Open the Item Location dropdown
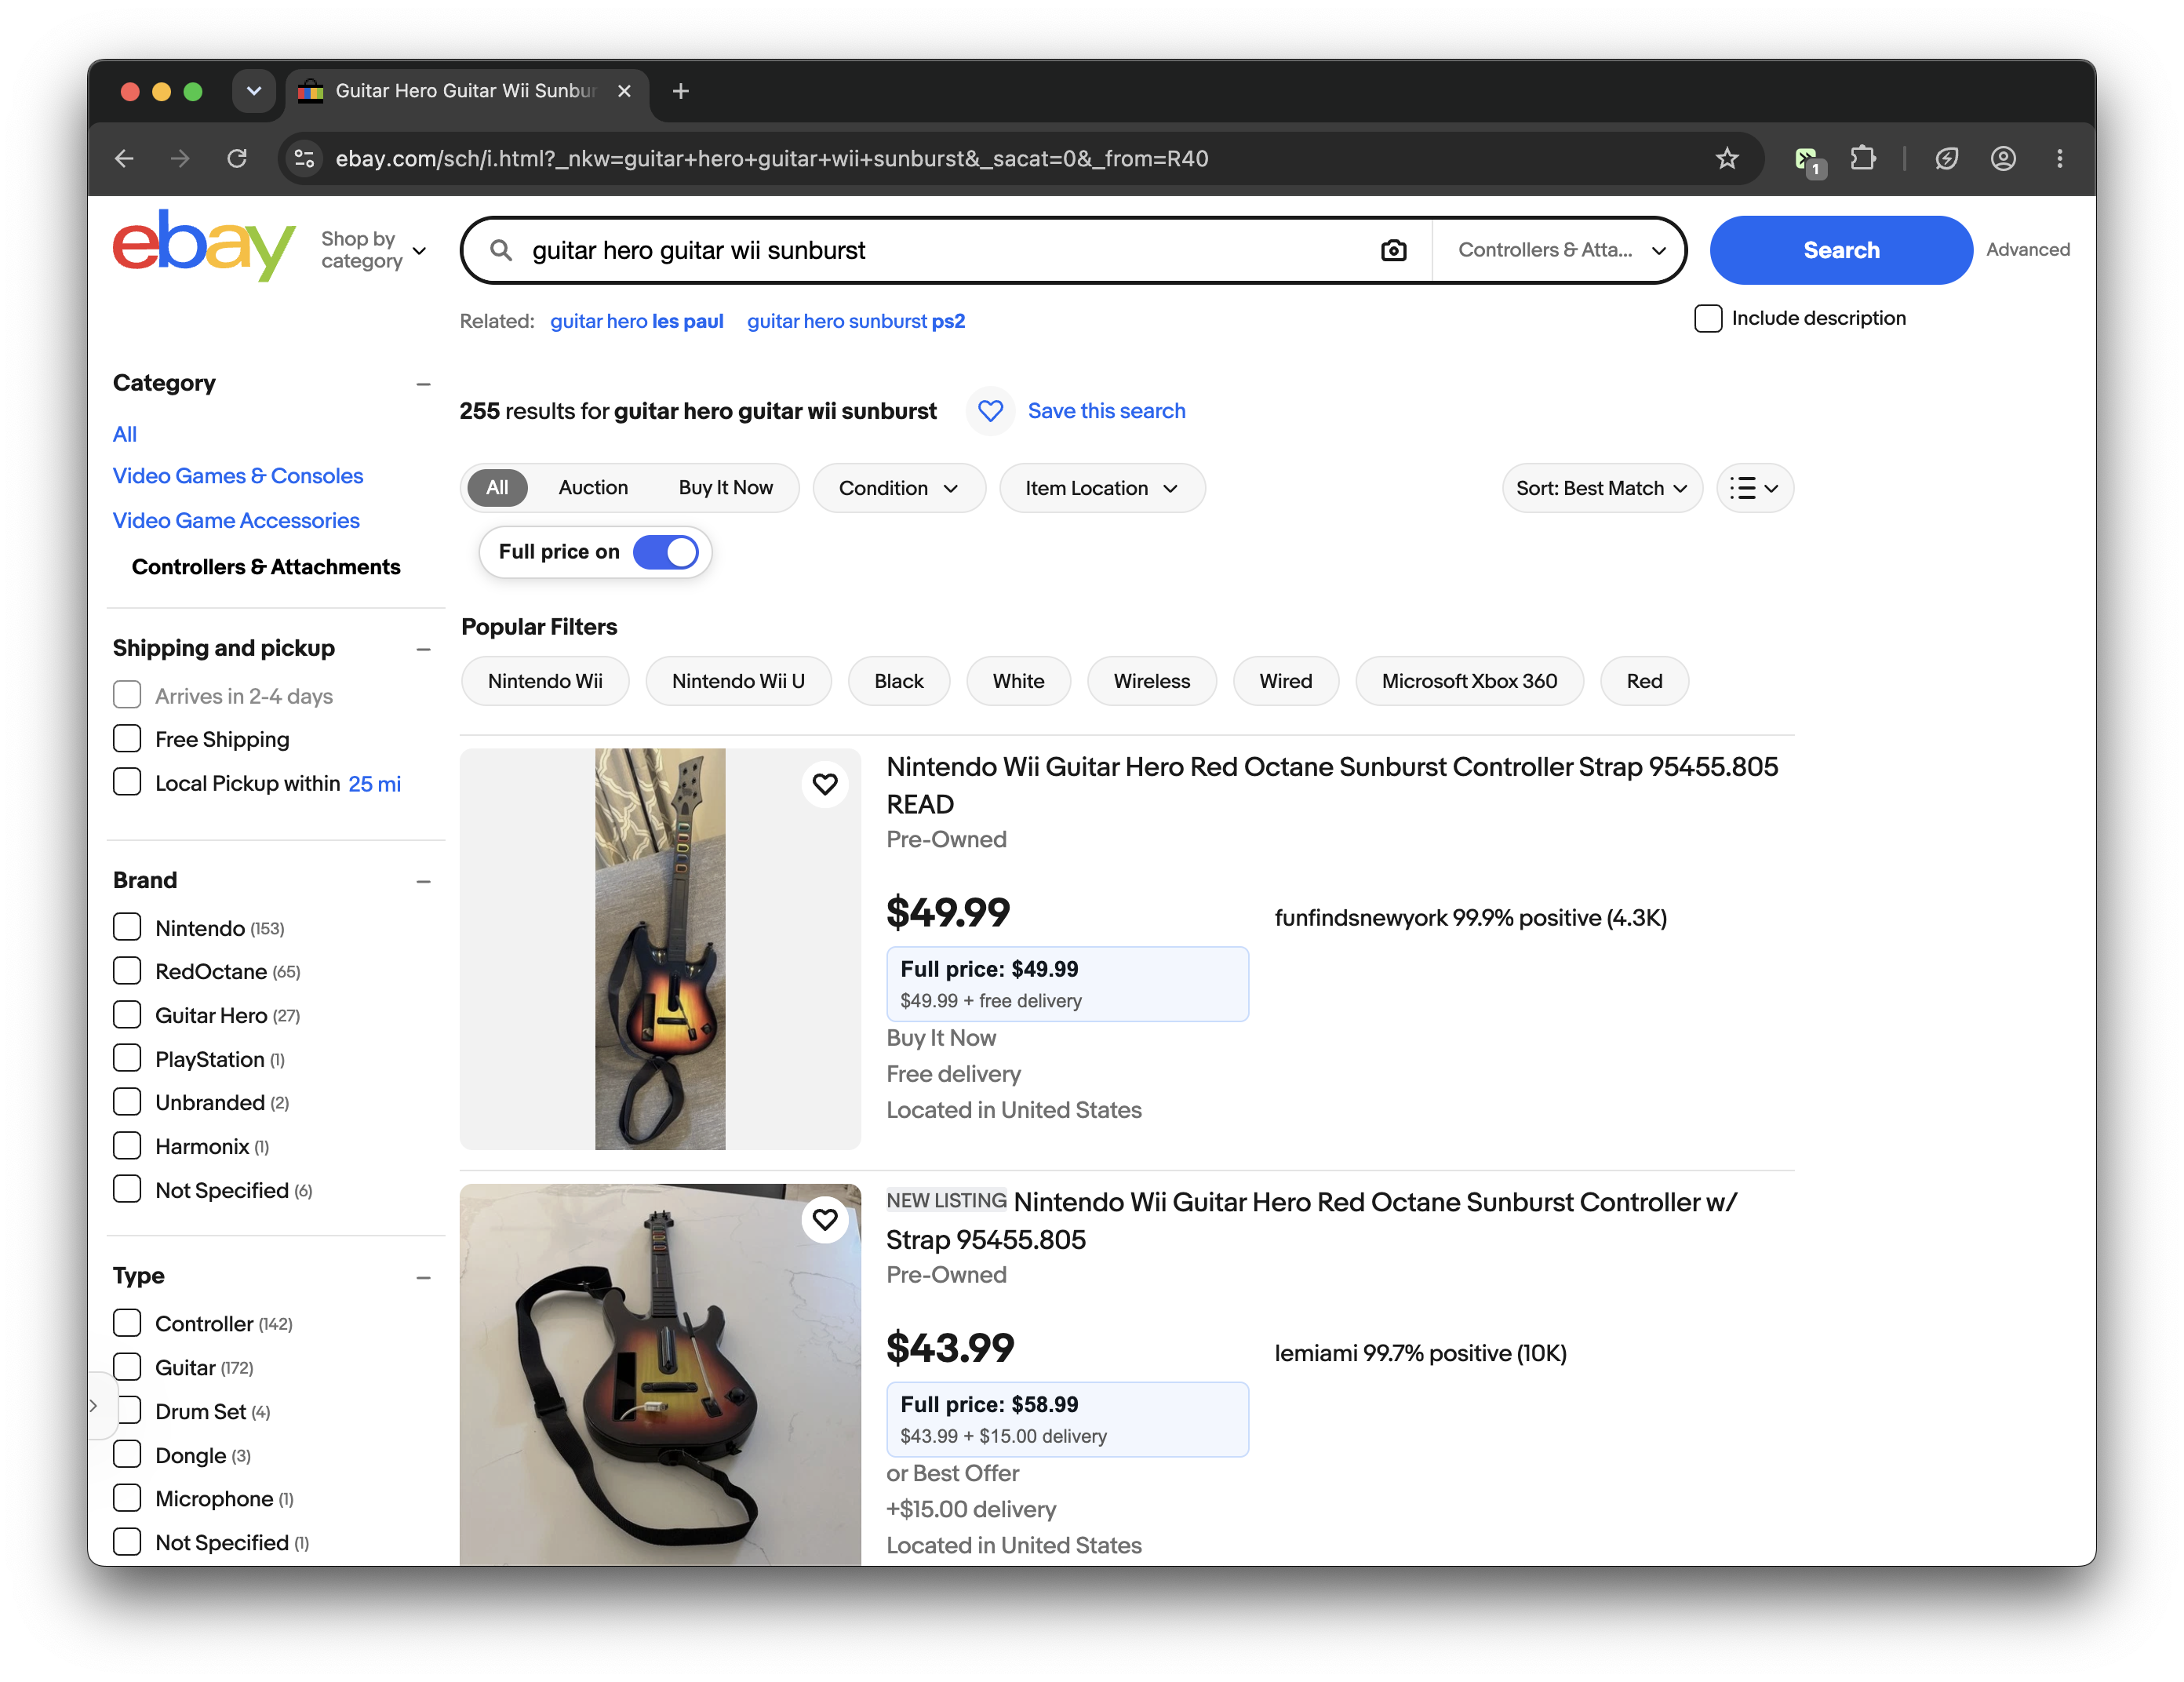 click(1102, 488)
